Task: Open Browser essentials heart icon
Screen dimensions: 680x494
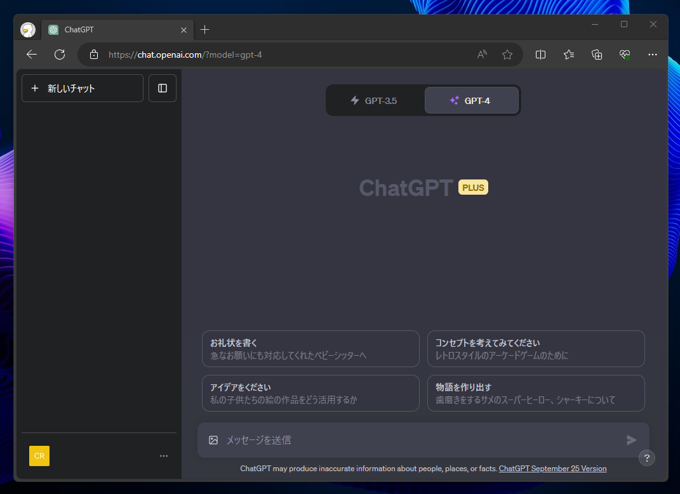Action: click(624, 55)
